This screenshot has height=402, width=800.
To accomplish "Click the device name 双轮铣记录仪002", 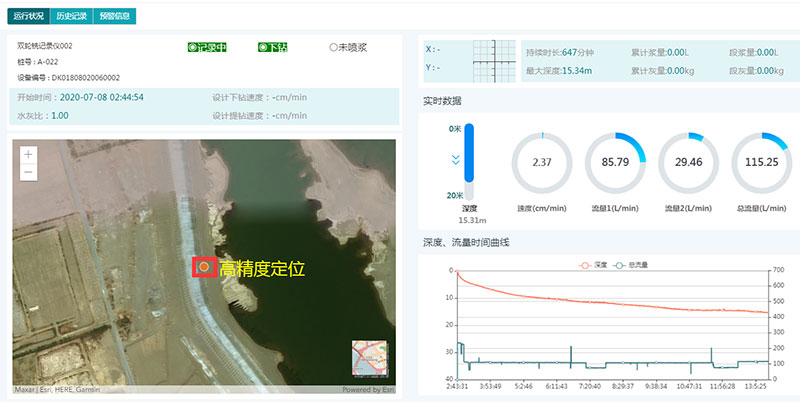I will pos(44,46).
